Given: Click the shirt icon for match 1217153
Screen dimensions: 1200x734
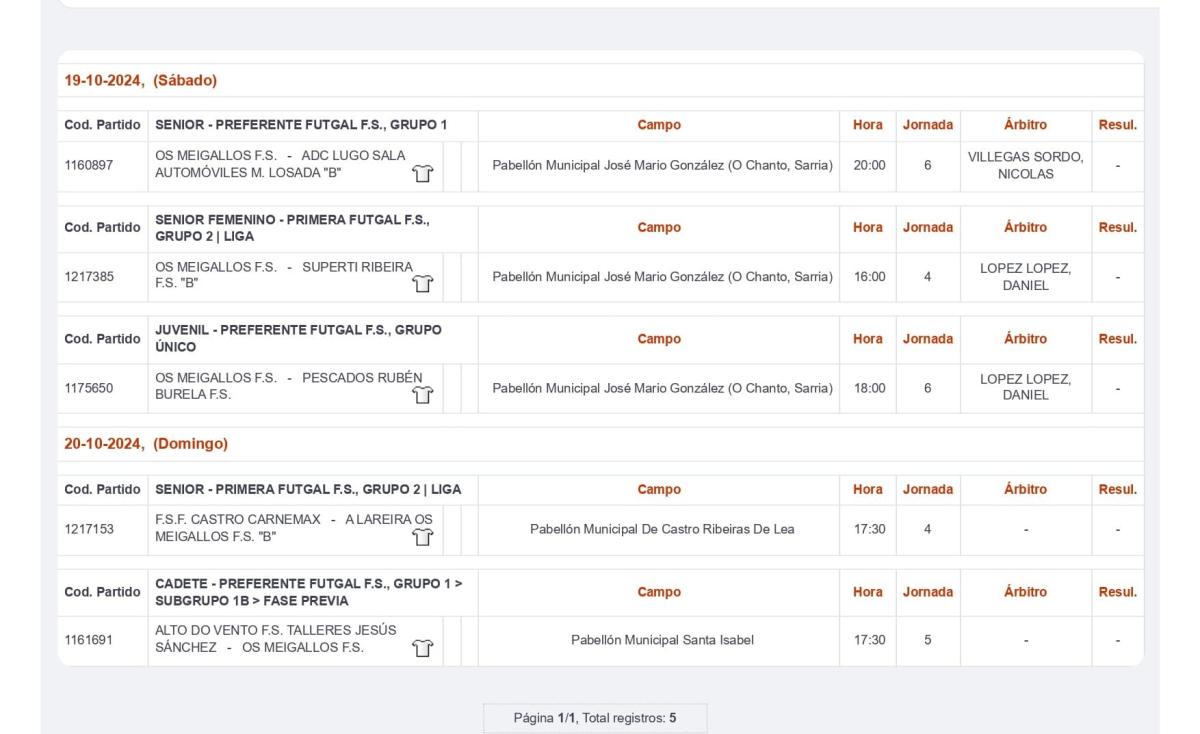Looking at the screenshot, I should [423, 538].
